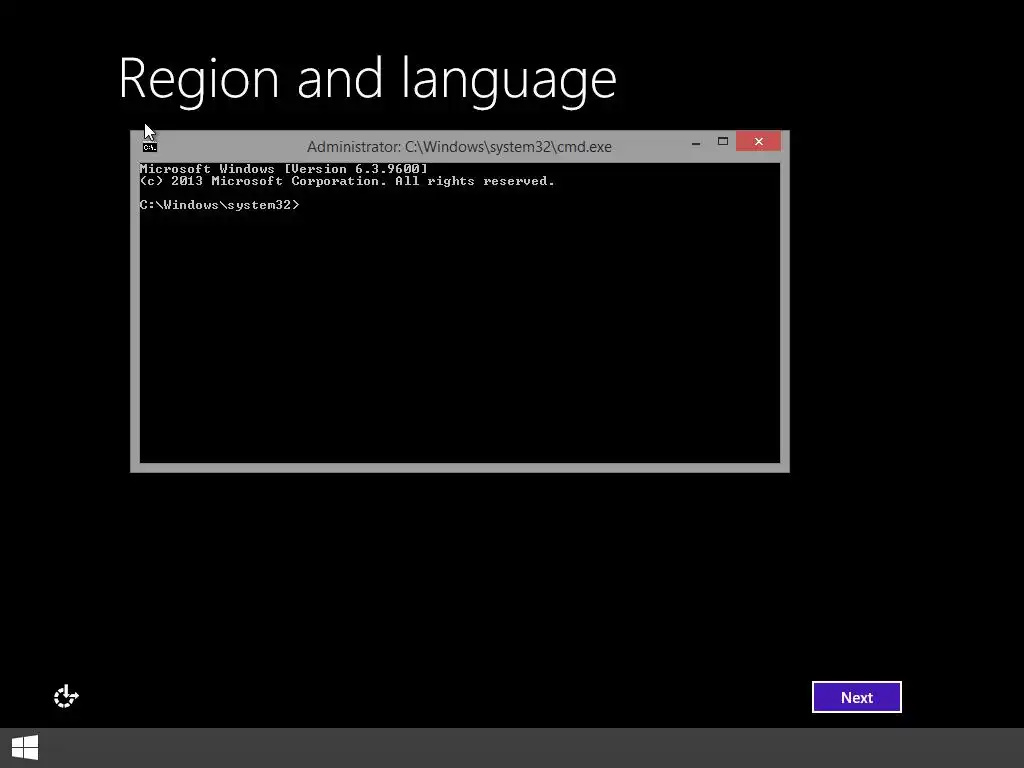Click the Region and language heading
The image size is (1024, 768).
pos(368,80)
